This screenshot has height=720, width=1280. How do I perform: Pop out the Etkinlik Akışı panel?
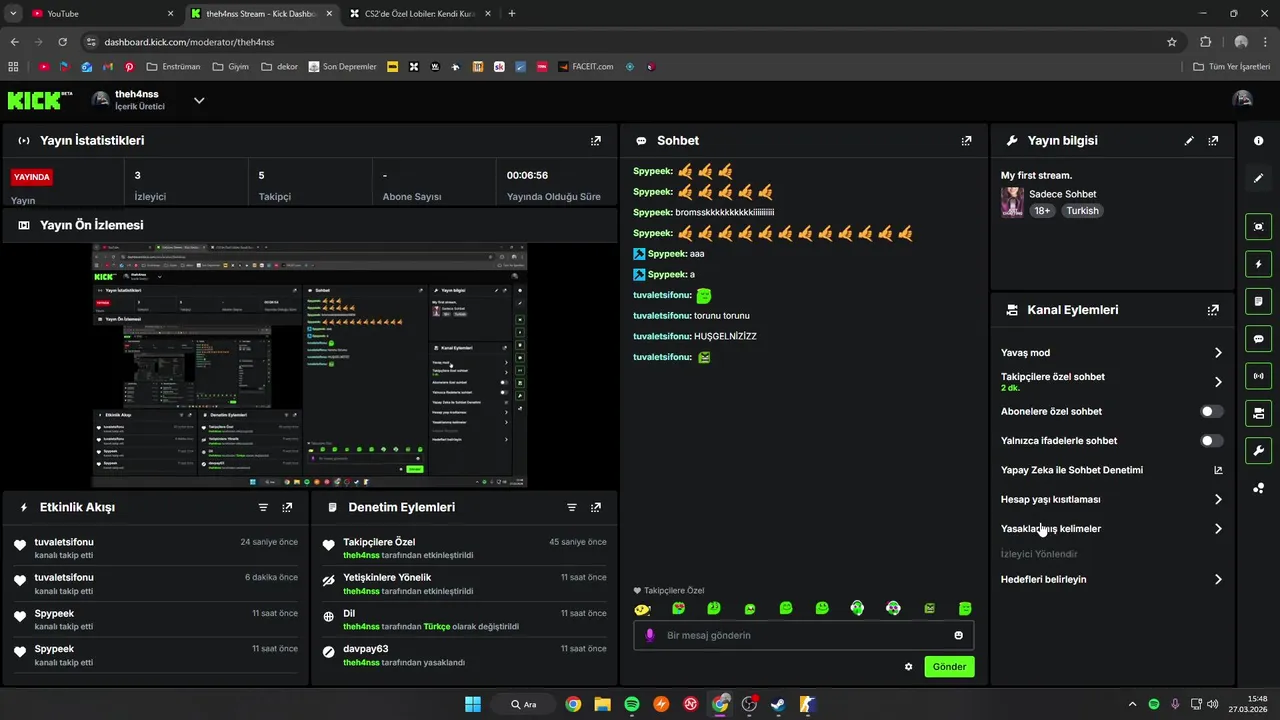(287, 507)
